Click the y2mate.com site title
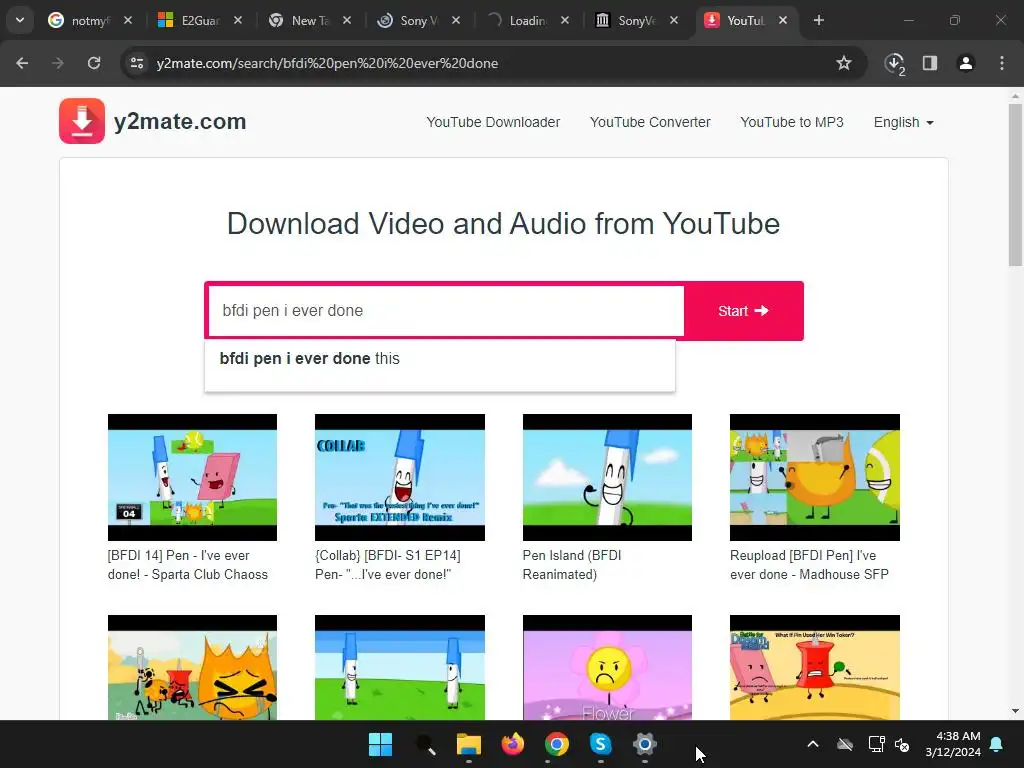 pyautogui.click(x=180, y=121)
